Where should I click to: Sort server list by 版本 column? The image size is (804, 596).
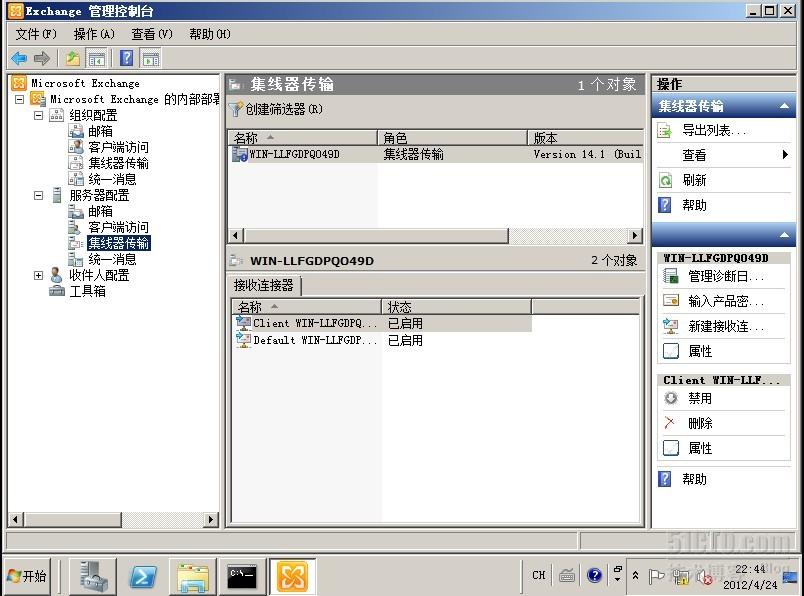[x=586, y=138]
